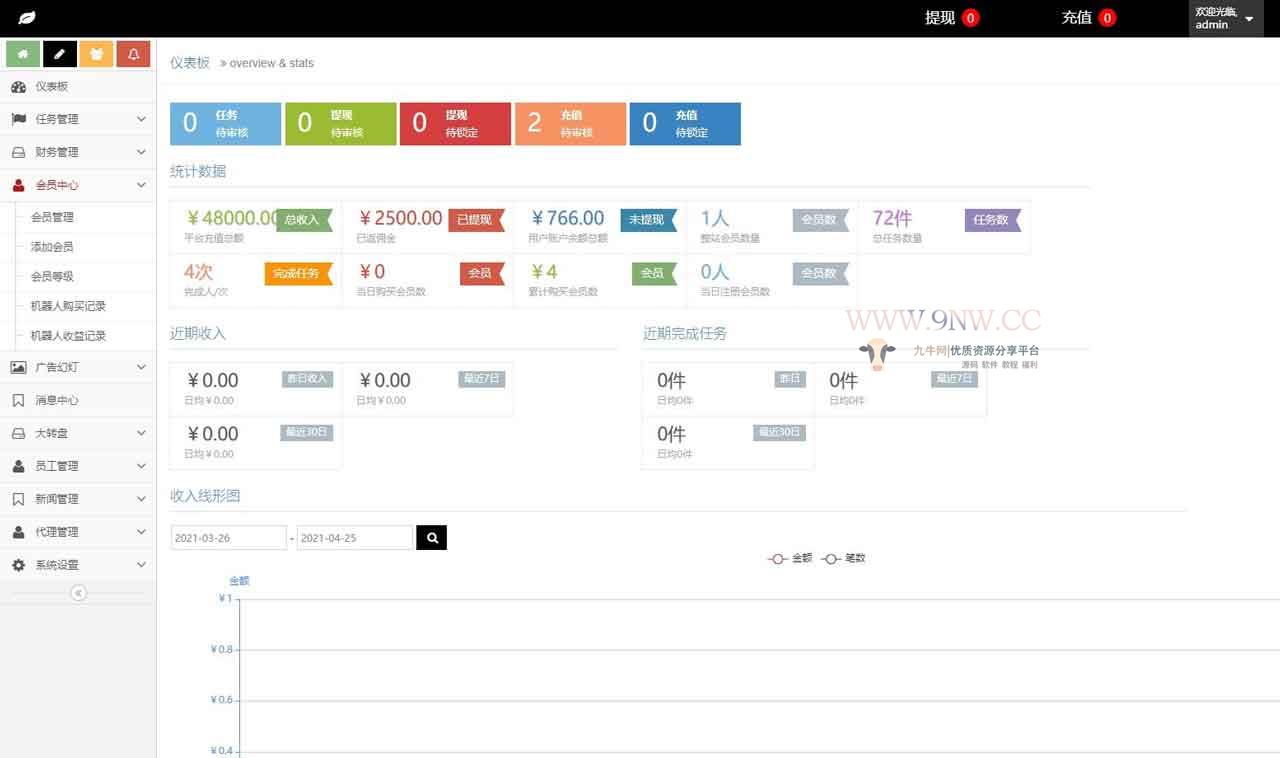Click the 充值 待审核 orange tile
This screenshot has width=1280, height=758.
(570, 124)
